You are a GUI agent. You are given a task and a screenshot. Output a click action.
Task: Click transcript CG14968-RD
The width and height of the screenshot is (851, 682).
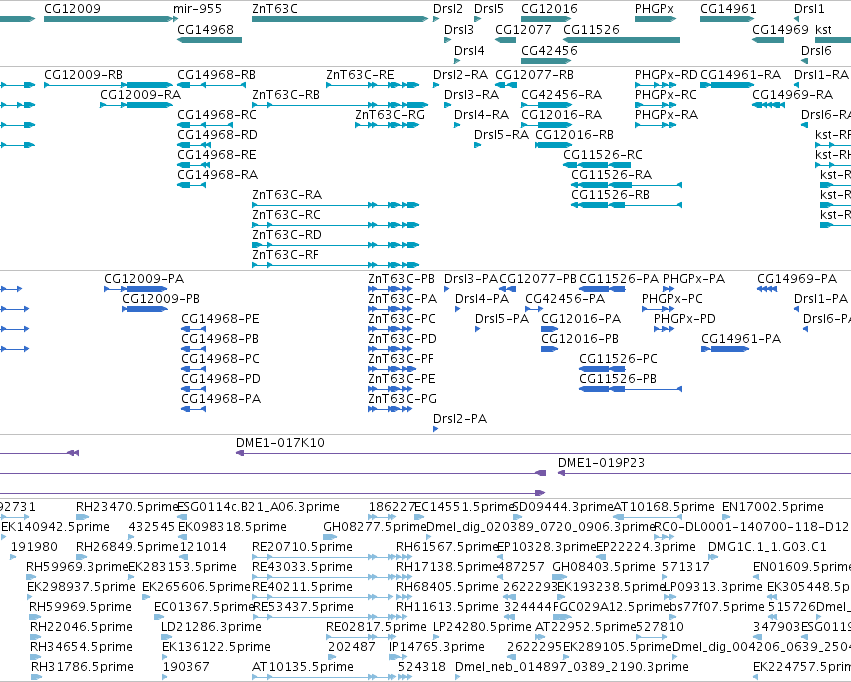pyautogui.click(x=194, y=145)
